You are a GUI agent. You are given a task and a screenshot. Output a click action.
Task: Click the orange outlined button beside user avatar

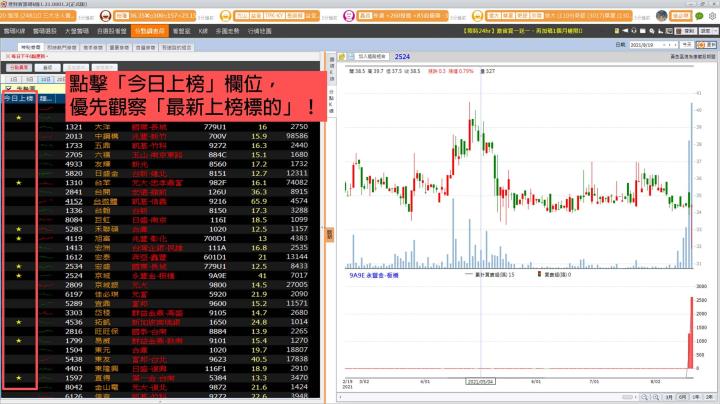tap(680, 16)
